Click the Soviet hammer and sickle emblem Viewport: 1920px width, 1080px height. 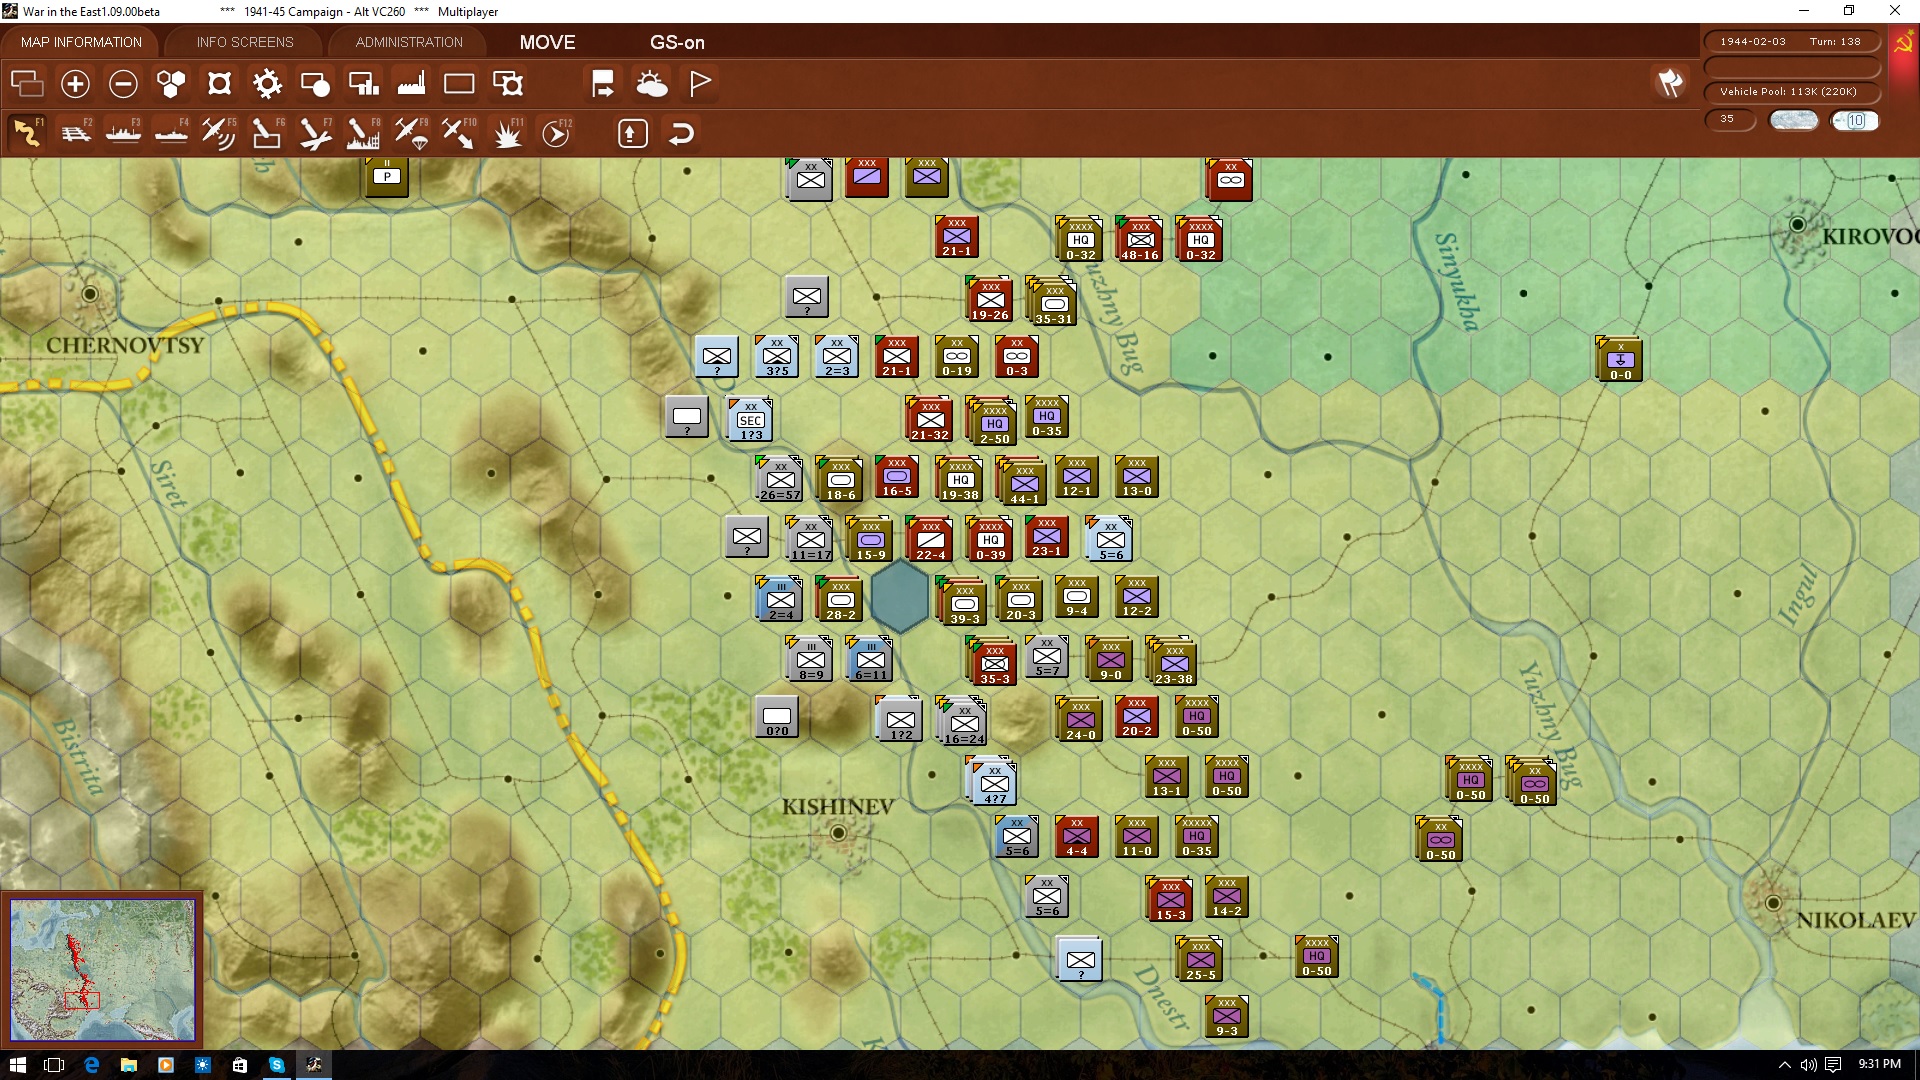pos(1903,42)
